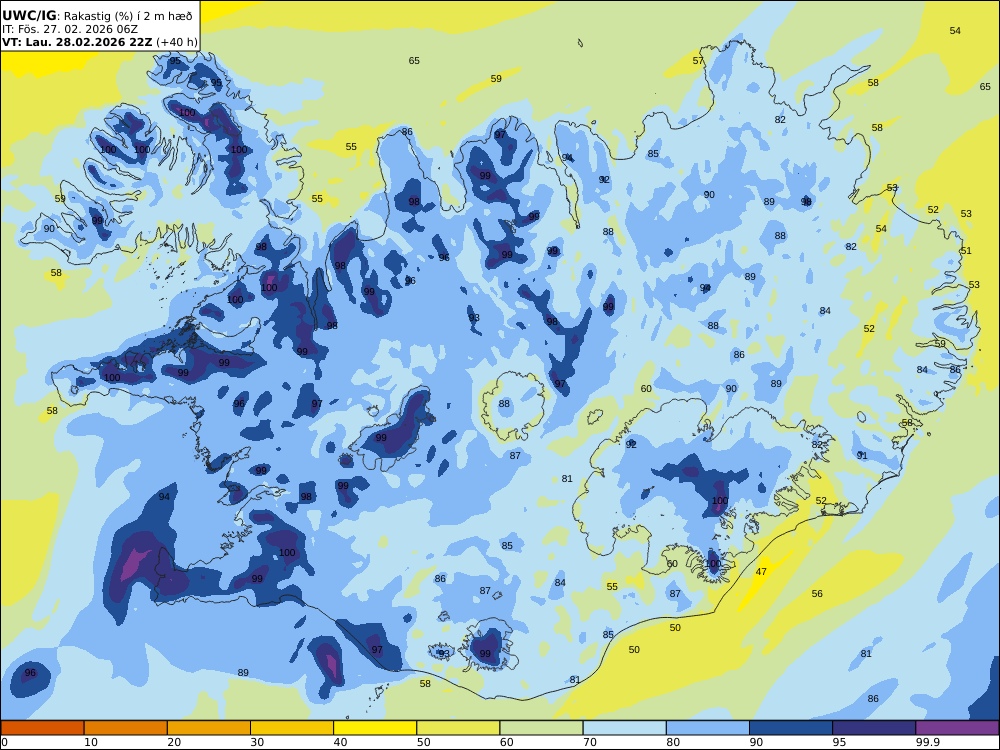
Task: Click the pale blue 70–80 legend swatch
Action: (624, 728)
